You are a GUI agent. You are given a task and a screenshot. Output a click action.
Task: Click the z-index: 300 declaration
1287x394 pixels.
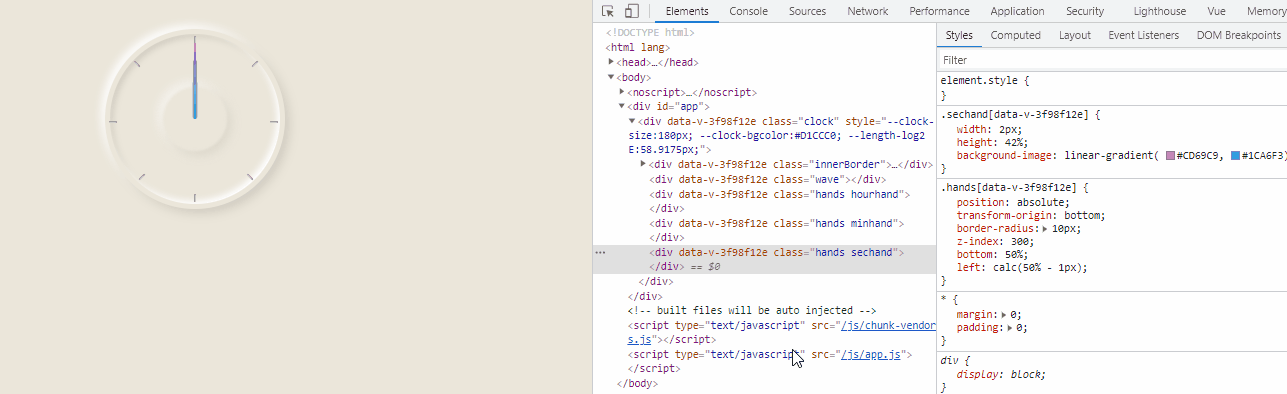995,241
